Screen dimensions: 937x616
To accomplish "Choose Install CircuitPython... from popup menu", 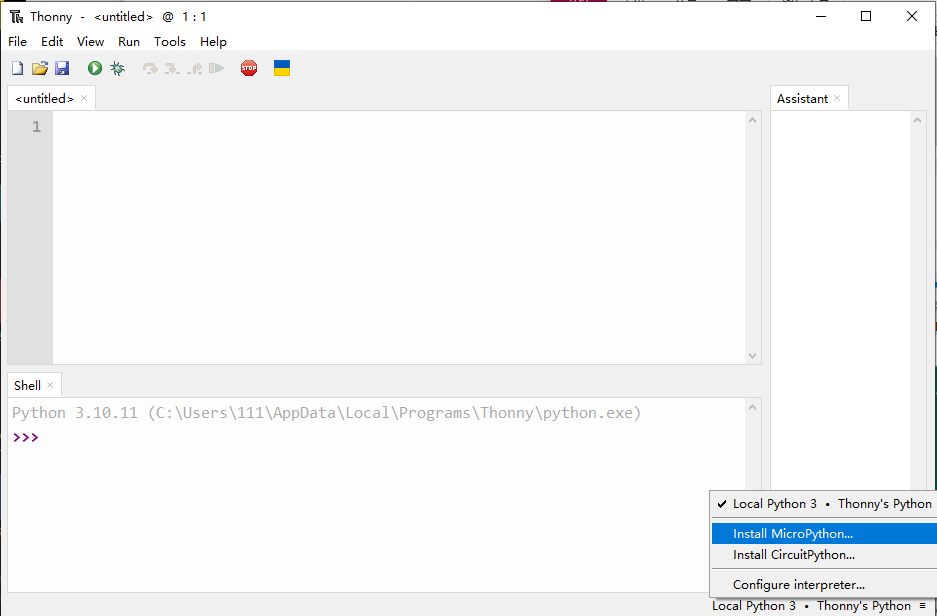I will [x=824, y=554].
